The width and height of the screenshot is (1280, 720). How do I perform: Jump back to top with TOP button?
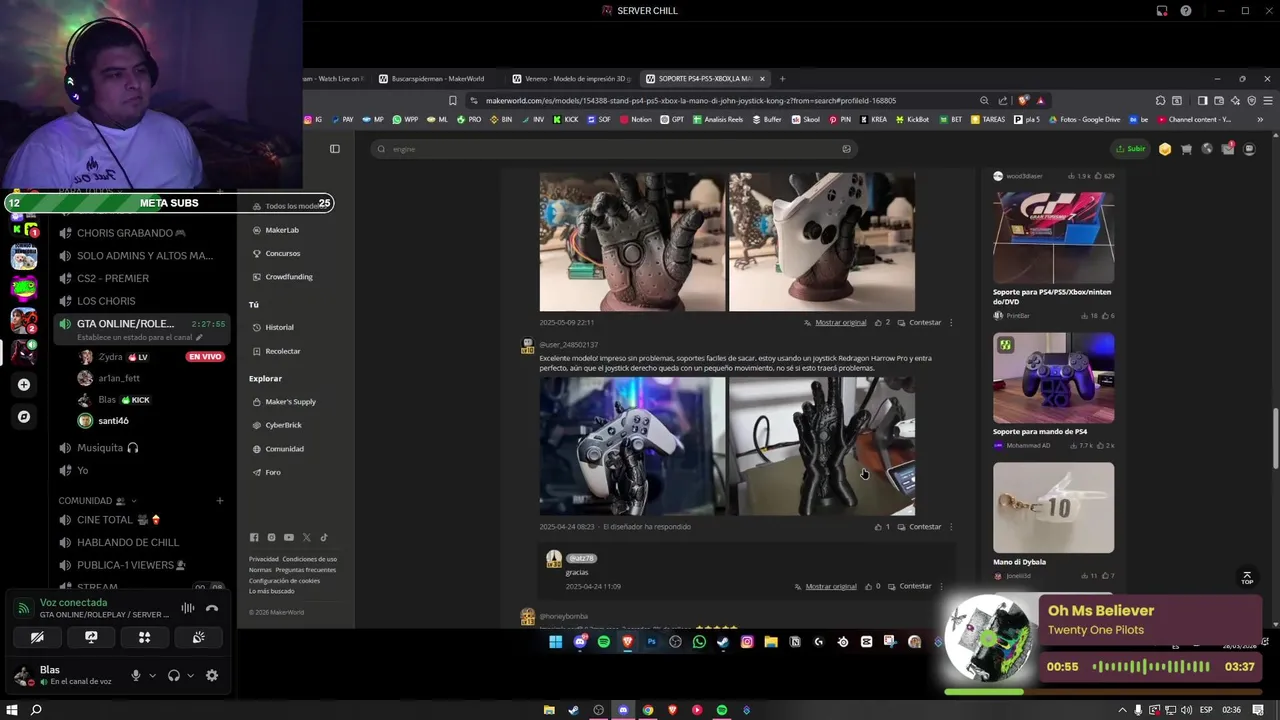[1247, 578]
